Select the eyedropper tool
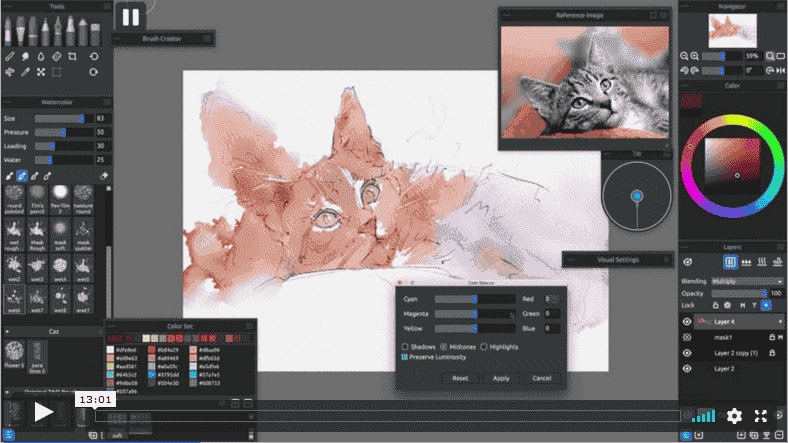788x443 pixels. click(25, 72)
